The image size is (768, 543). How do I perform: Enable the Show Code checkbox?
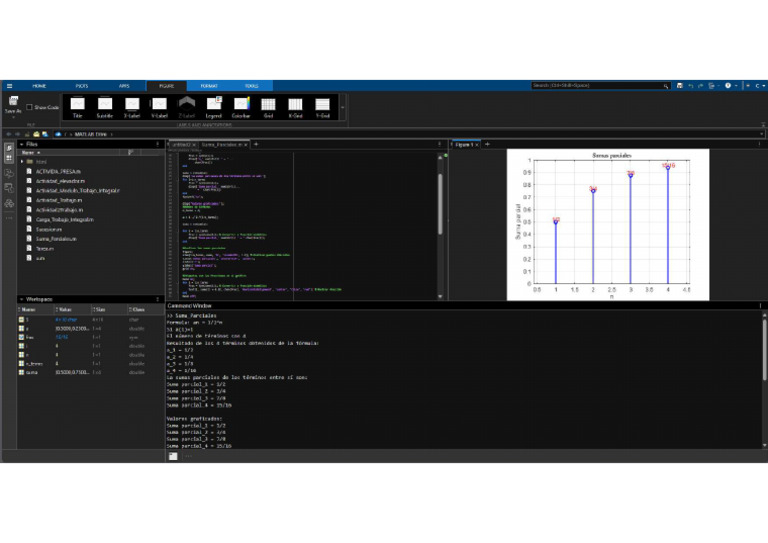pos(31,107)
